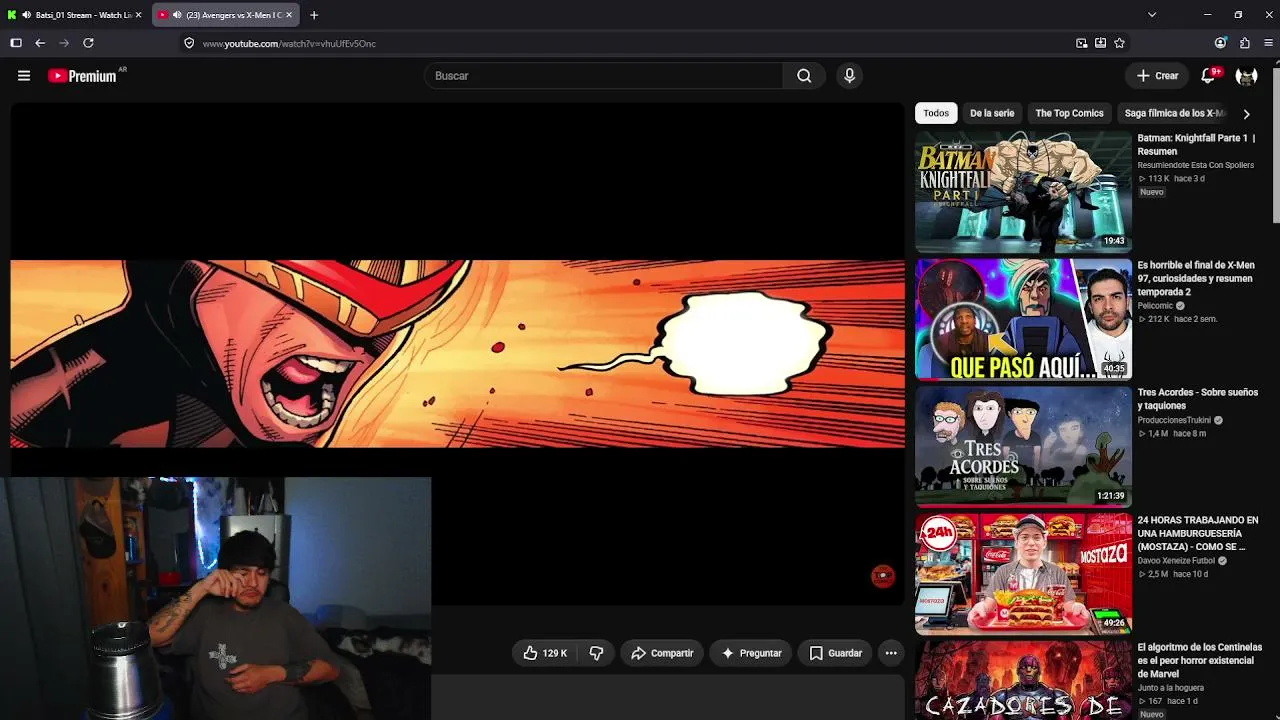
Task: Open El algoritmo de los Centinelas title
Action: click(1200, 661)
